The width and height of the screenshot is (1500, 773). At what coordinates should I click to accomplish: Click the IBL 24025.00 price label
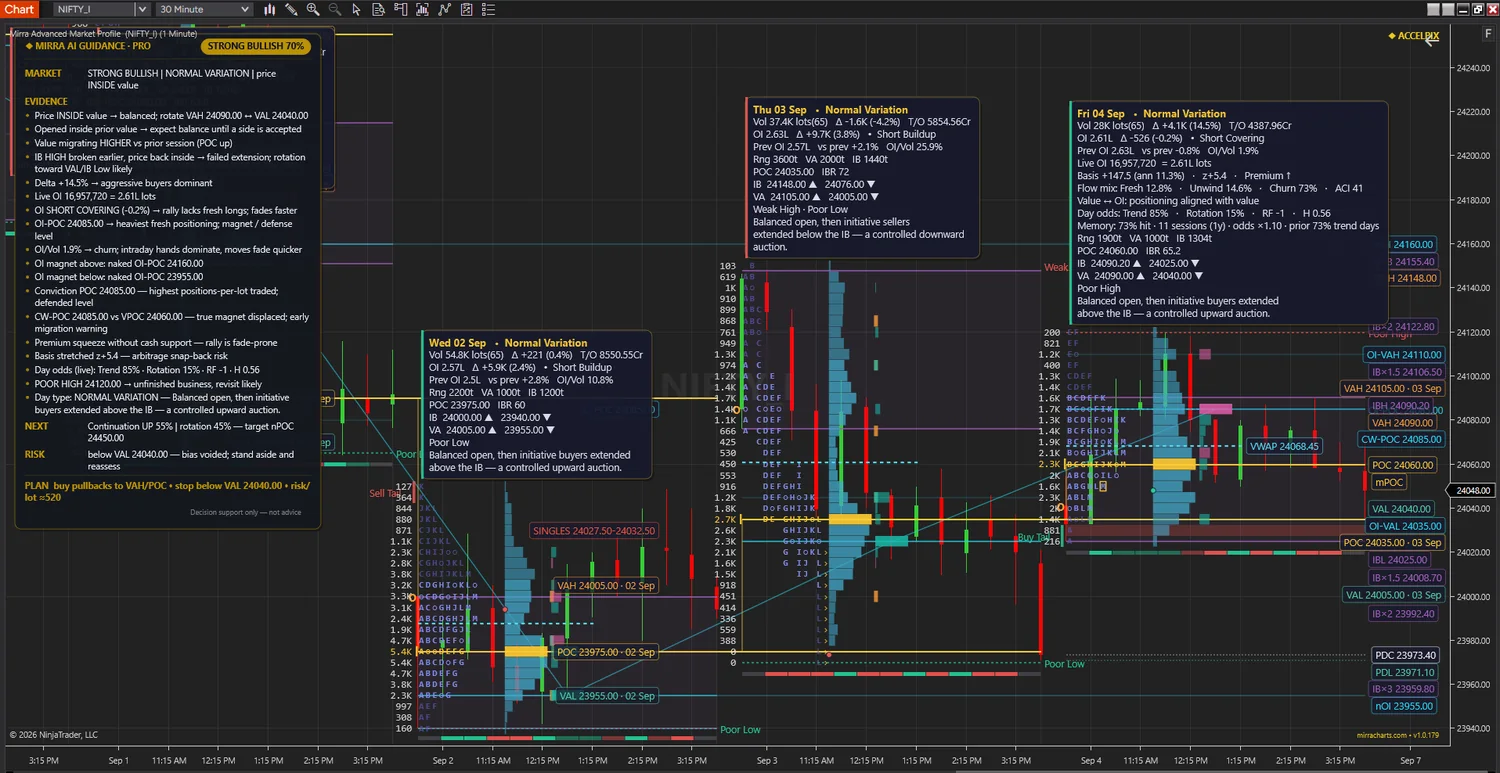click(1399, 560)
